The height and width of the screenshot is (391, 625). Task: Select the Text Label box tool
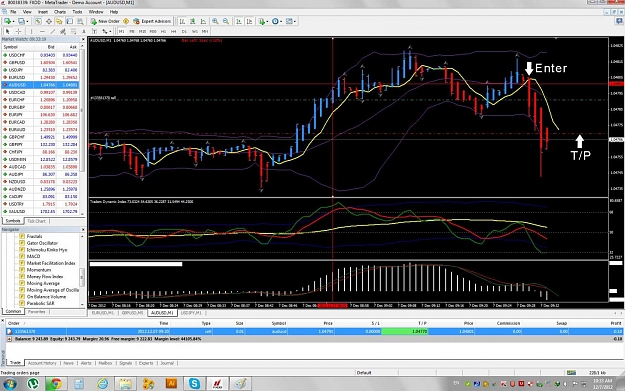point(94,31)
